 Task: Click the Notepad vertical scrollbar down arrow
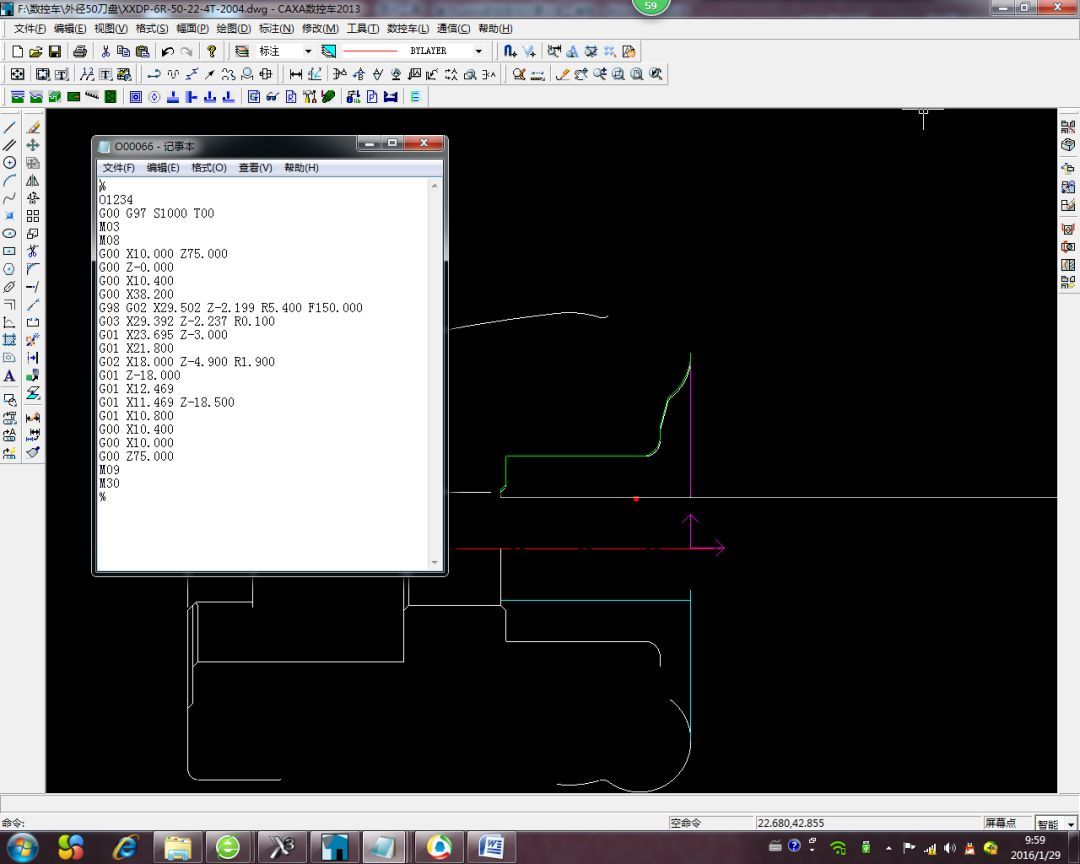pos(435,563)
